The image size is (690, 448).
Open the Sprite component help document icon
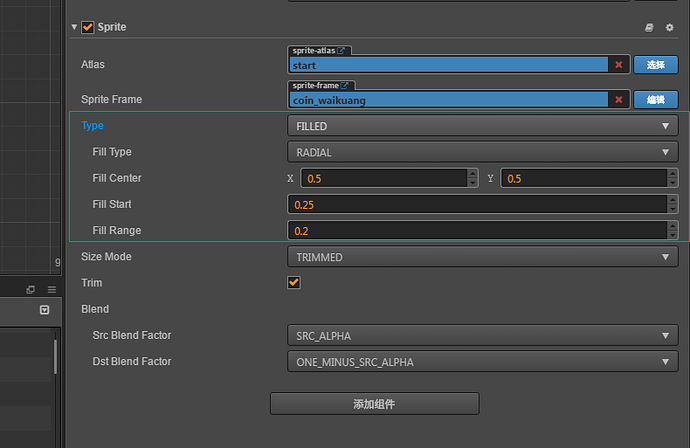[649, 28]
